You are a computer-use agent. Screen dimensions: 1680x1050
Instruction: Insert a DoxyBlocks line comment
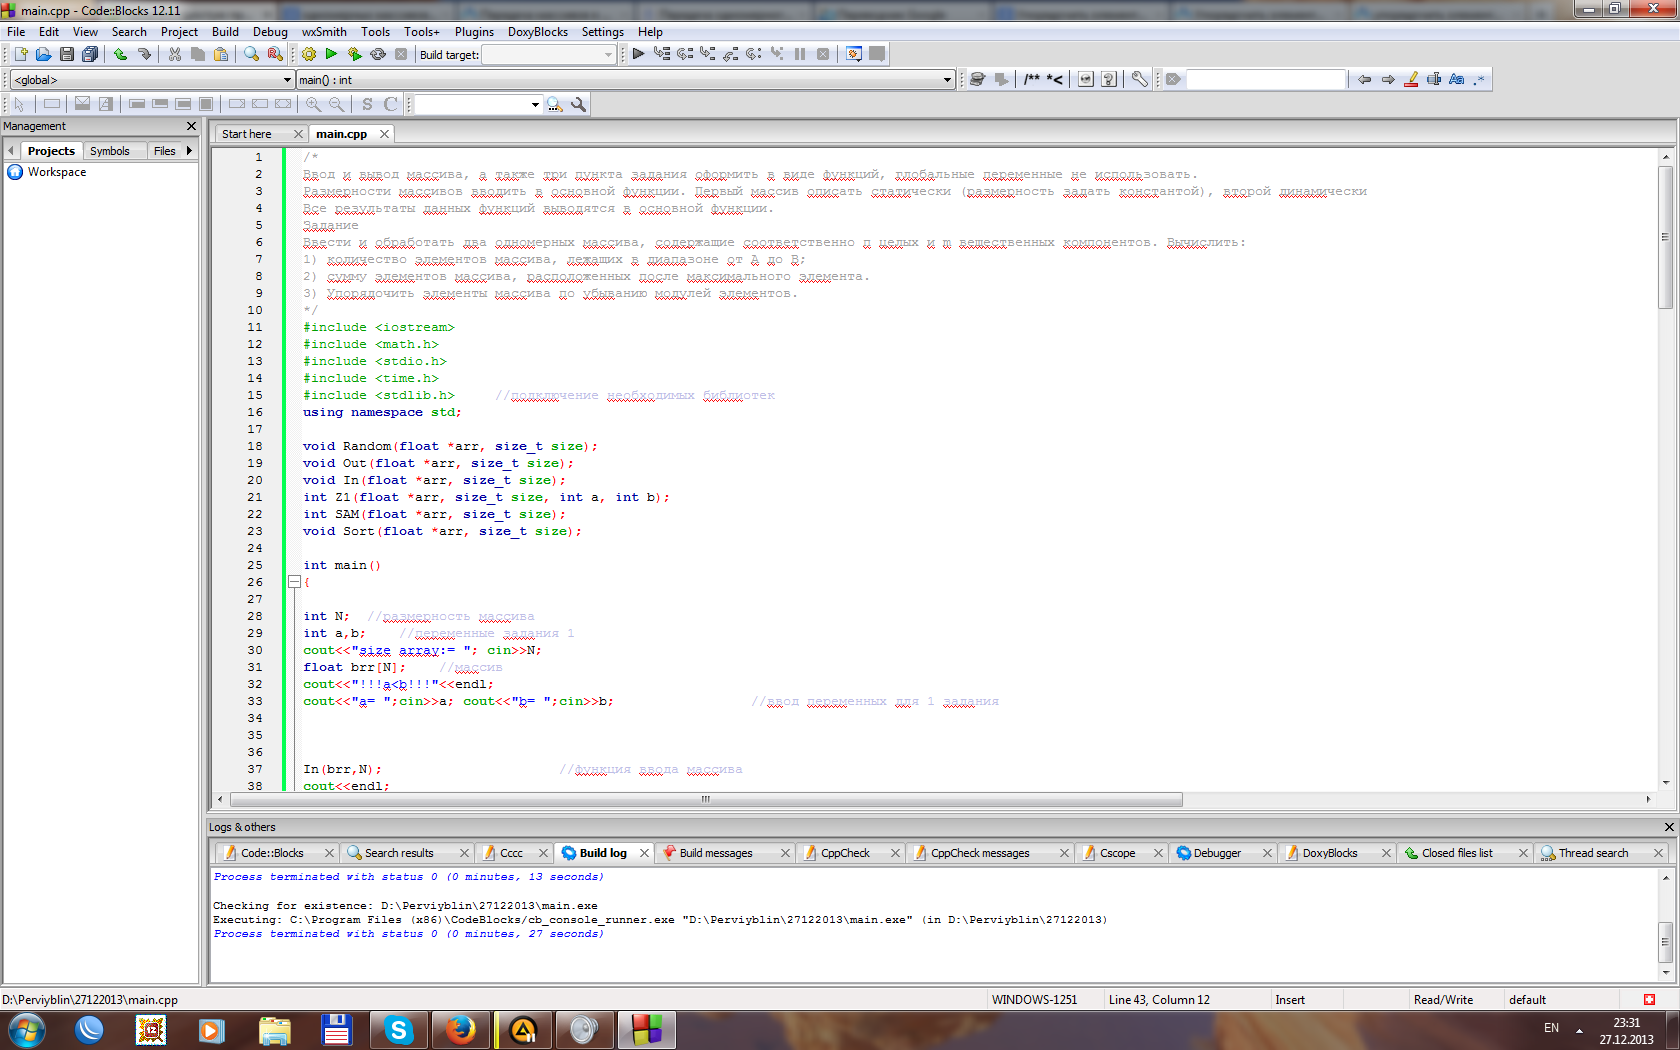tap(1055, 79)
